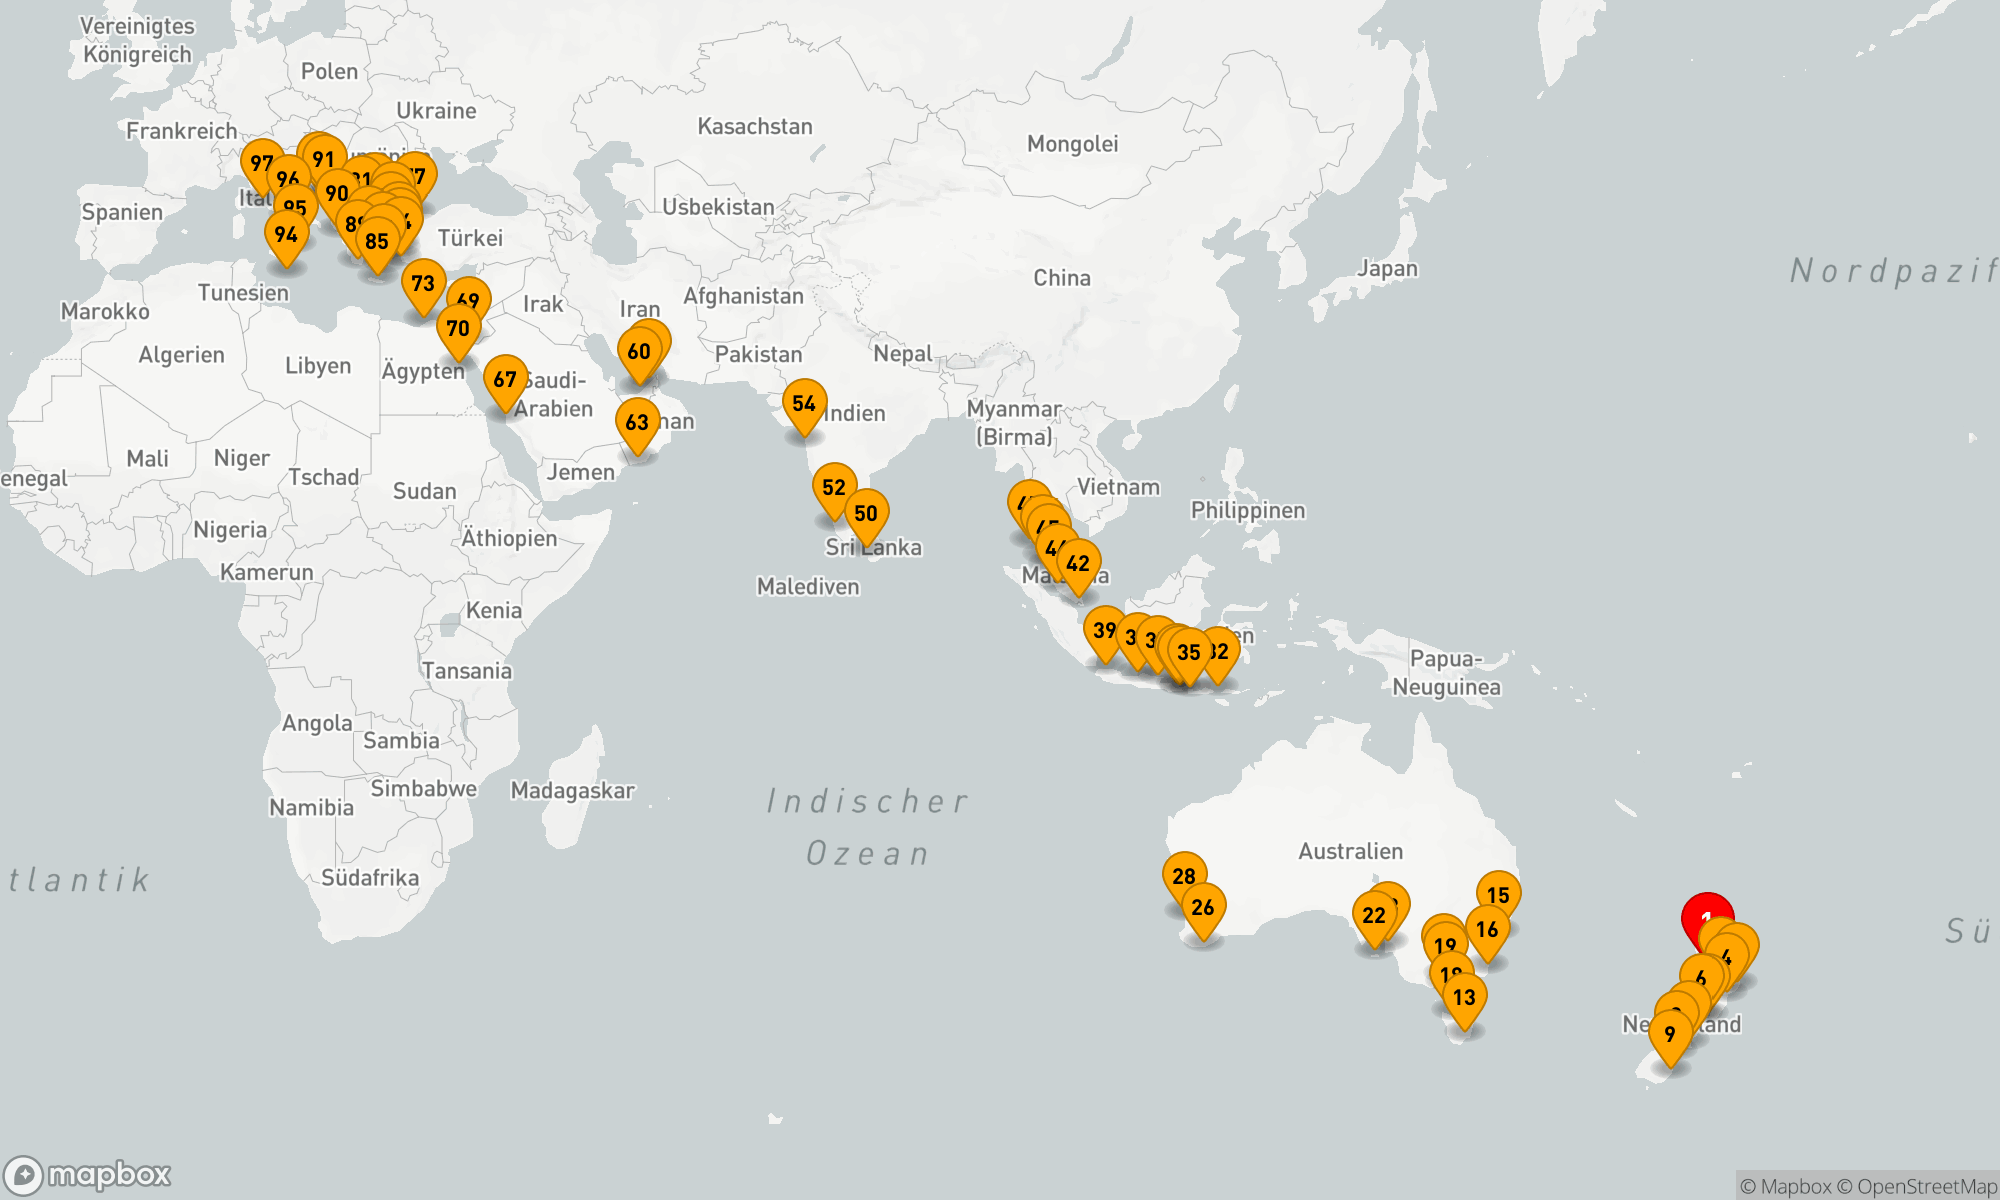Click marker 85 near Greece
2000x1200 pixels.
tap(377, 242)
